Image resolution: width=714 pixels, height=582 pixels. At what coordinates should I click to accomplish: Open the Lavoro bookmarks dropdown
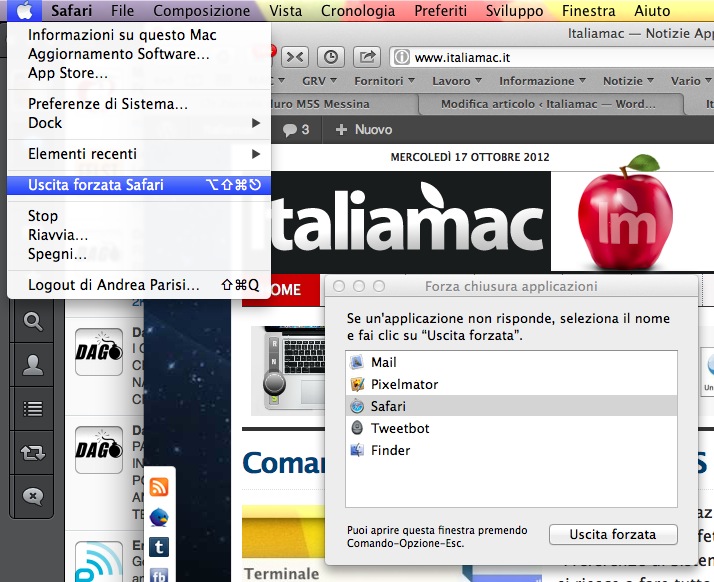(457, 81)
